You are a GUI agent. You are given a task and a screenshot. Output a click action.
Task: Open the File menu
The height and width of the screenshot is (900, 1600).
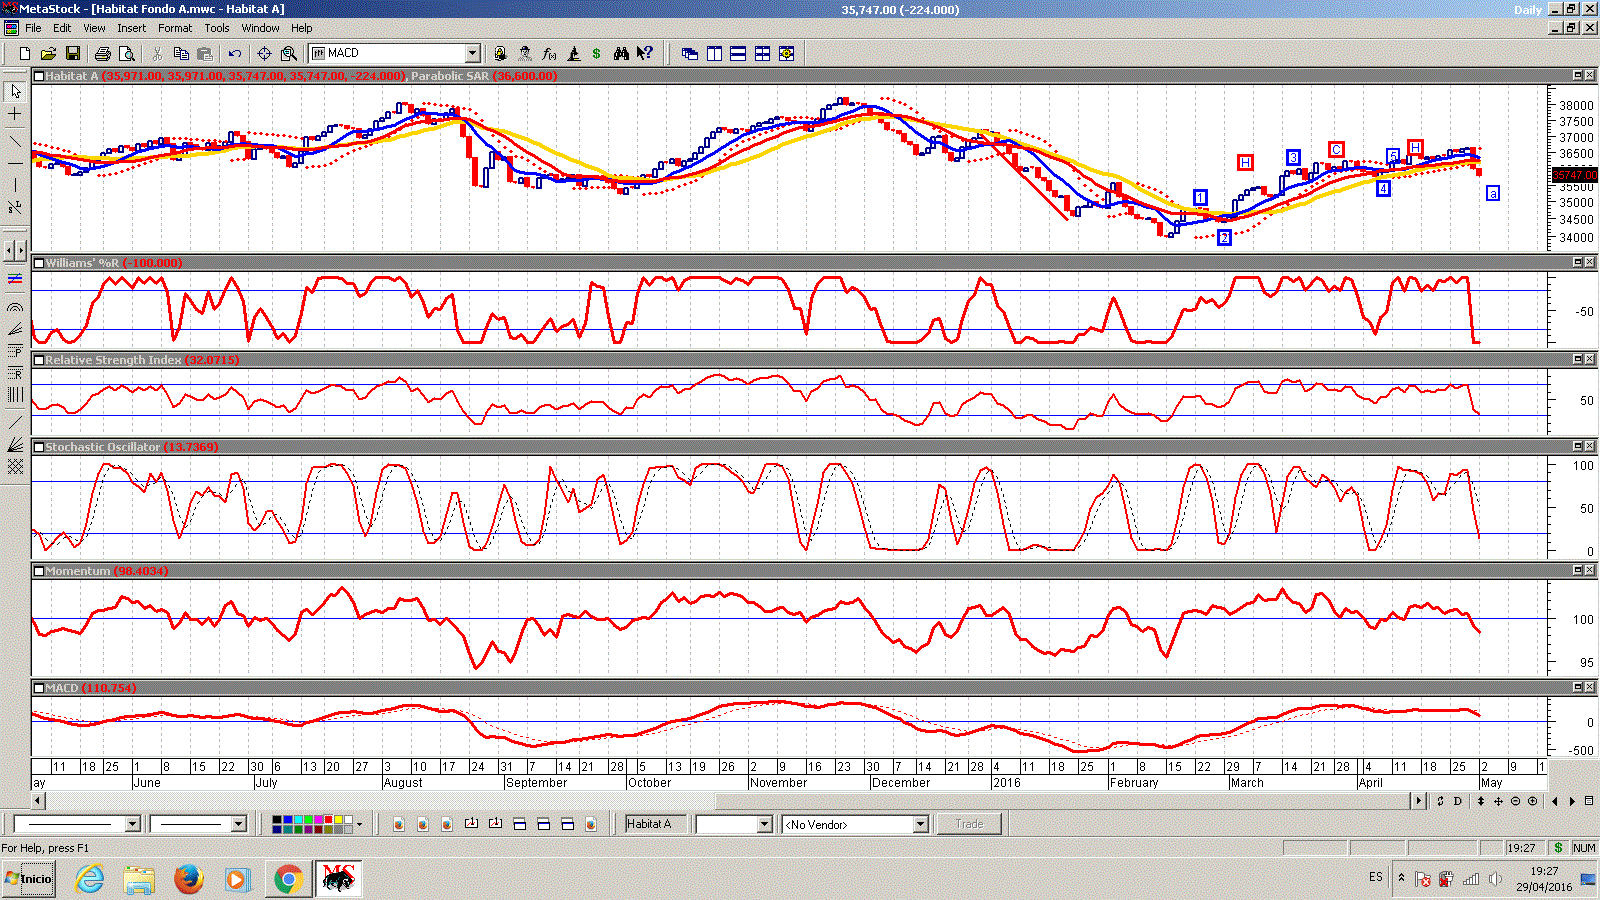pos(33,28)
